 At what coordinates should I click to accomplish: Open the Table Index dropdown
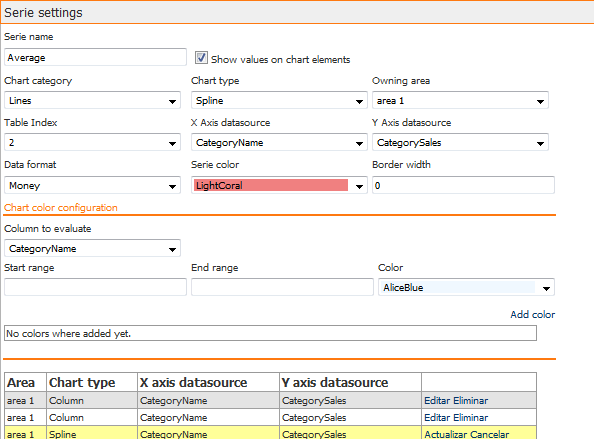click(x=92, y=143)
